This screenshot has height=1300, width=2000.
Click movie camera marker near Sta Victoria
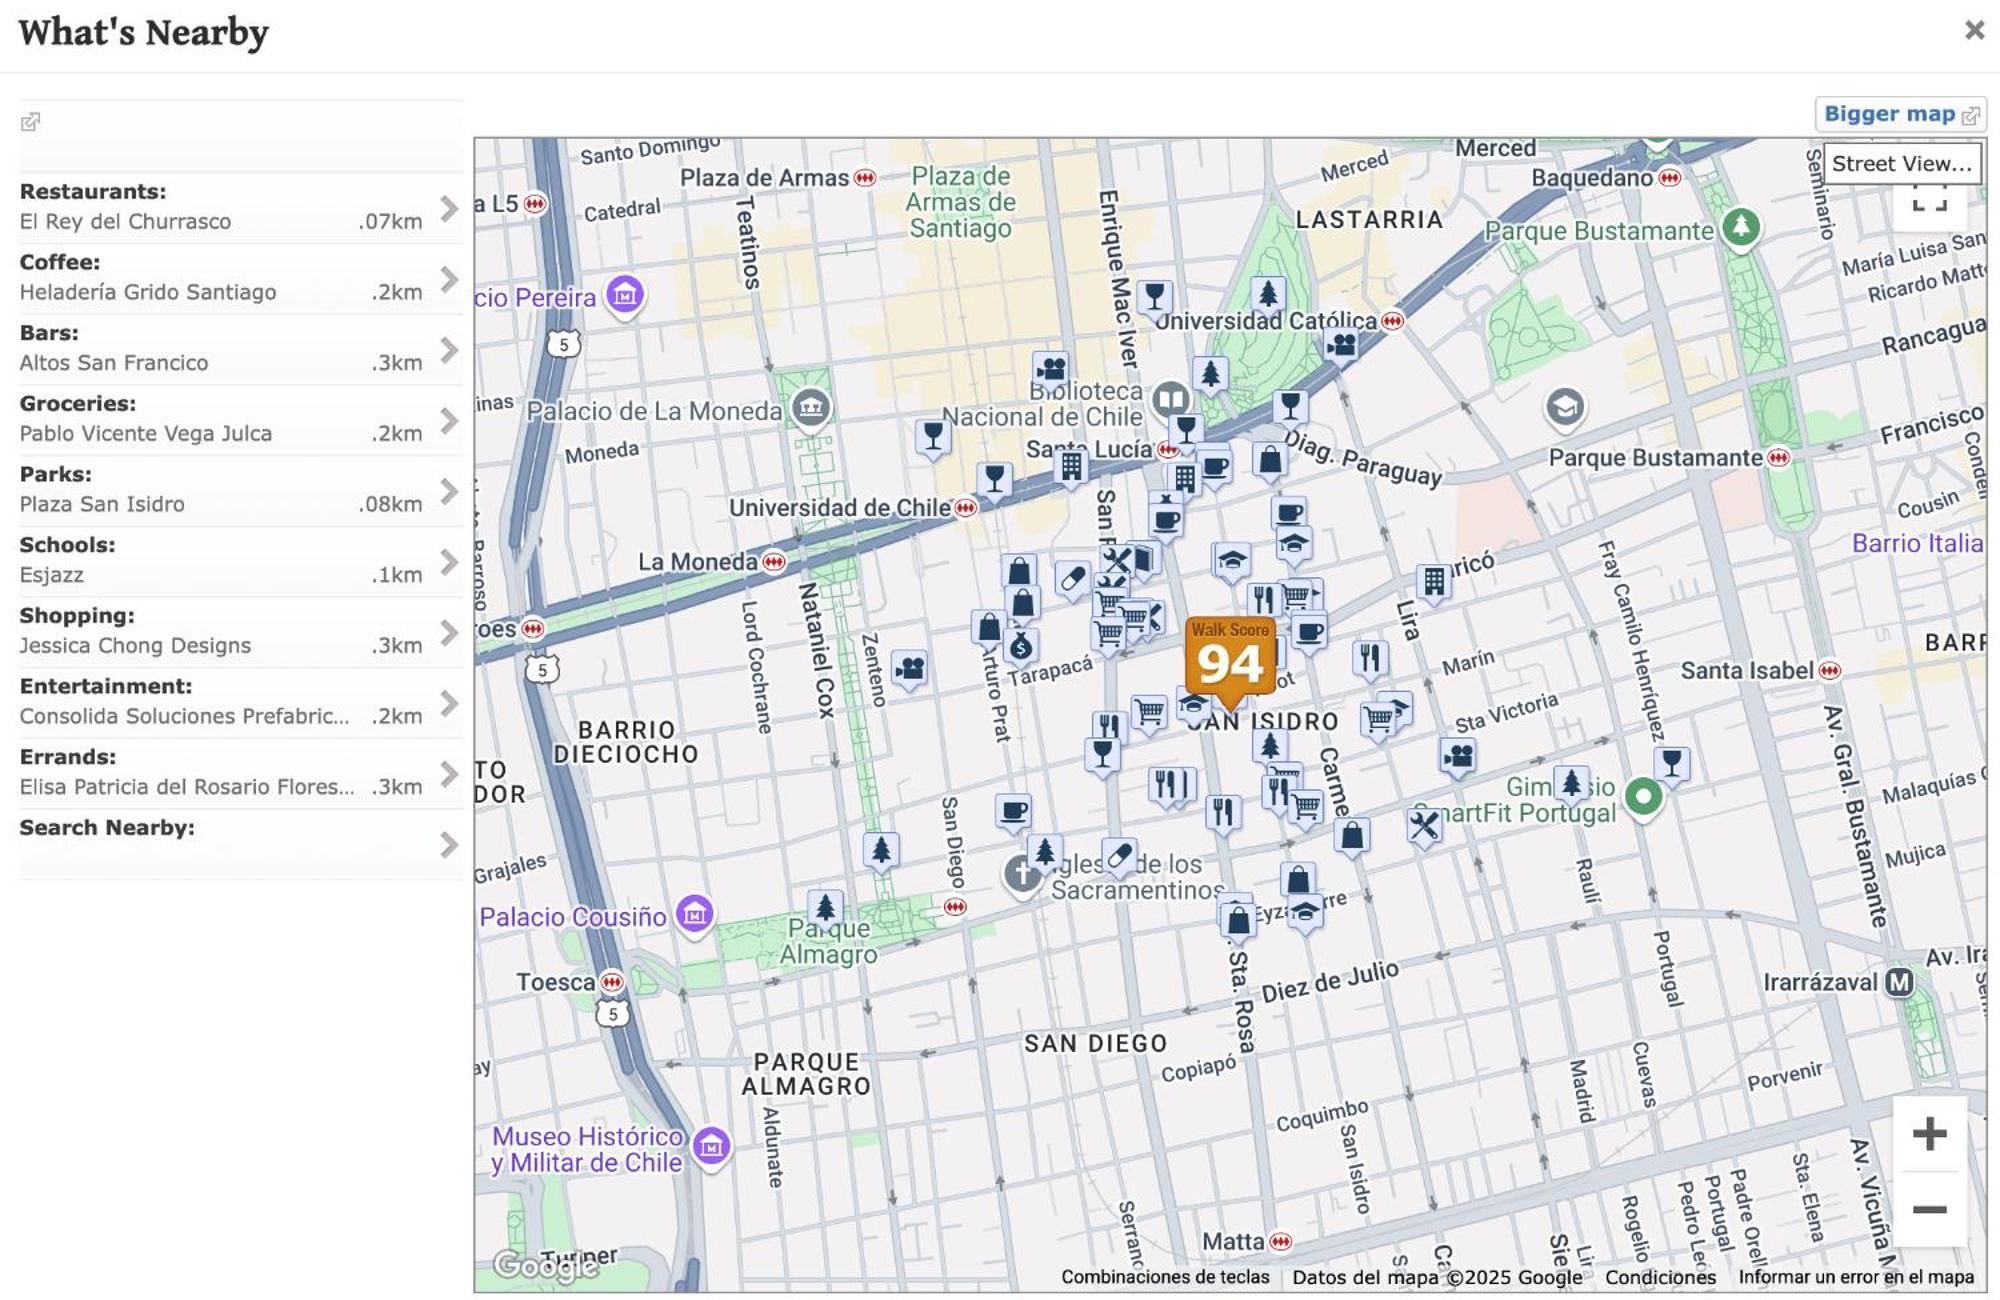pyautogui.click(x=1459, y=755)
